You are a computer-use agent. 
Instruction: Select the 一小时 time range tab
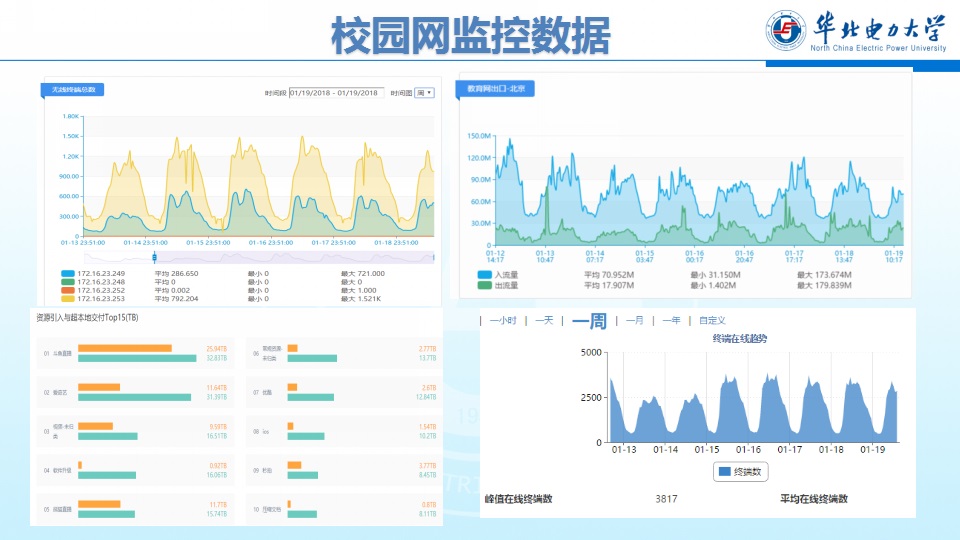click(x=502, y=321)
